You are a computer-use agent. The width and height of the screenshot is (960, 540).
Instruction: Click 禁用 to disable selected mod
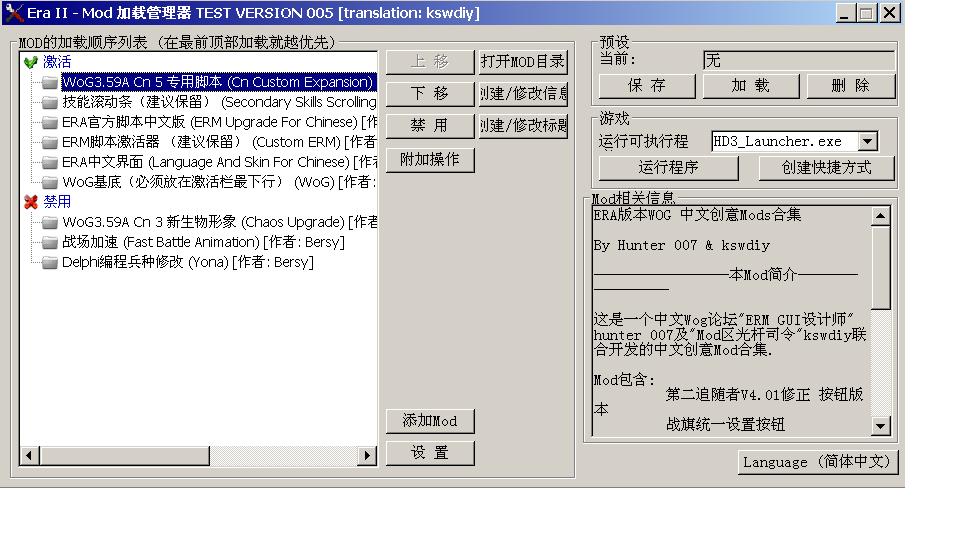[429, 126]
